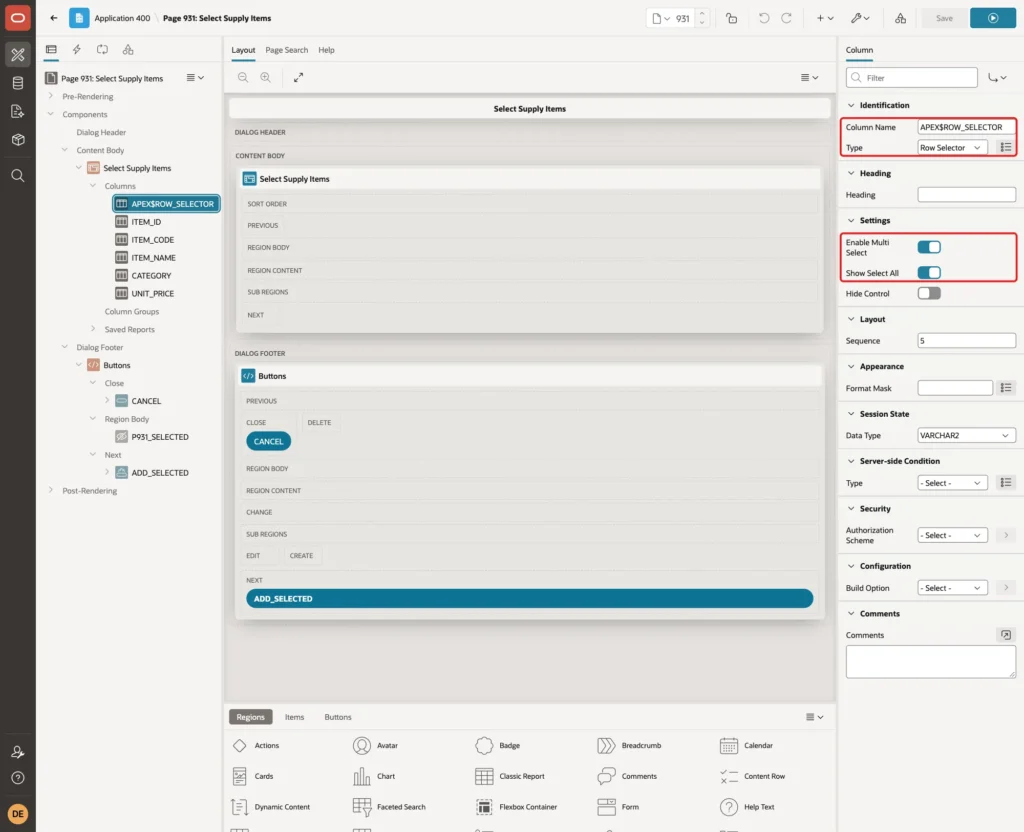Switch to Shared Components tab icon
This screenshot has width=1024, height=832.
pos(128,50)
